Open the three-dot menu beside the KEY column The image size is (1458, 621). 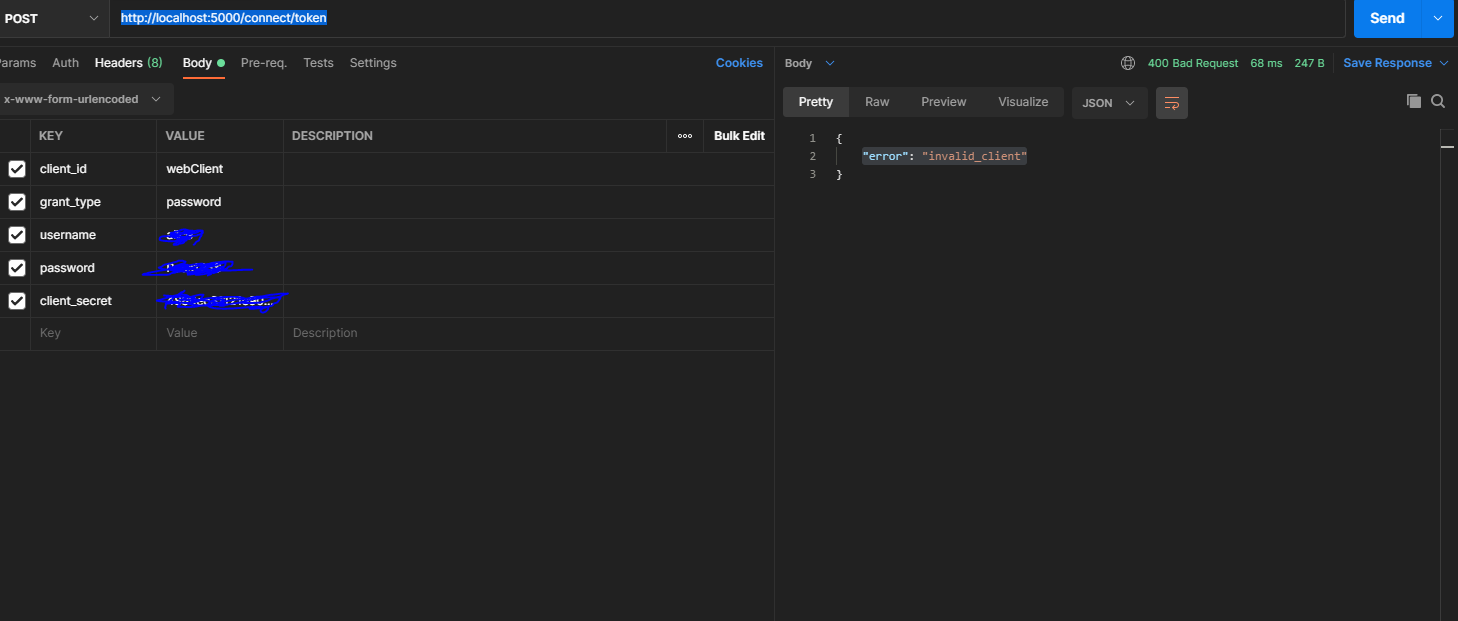click(685, 135)
